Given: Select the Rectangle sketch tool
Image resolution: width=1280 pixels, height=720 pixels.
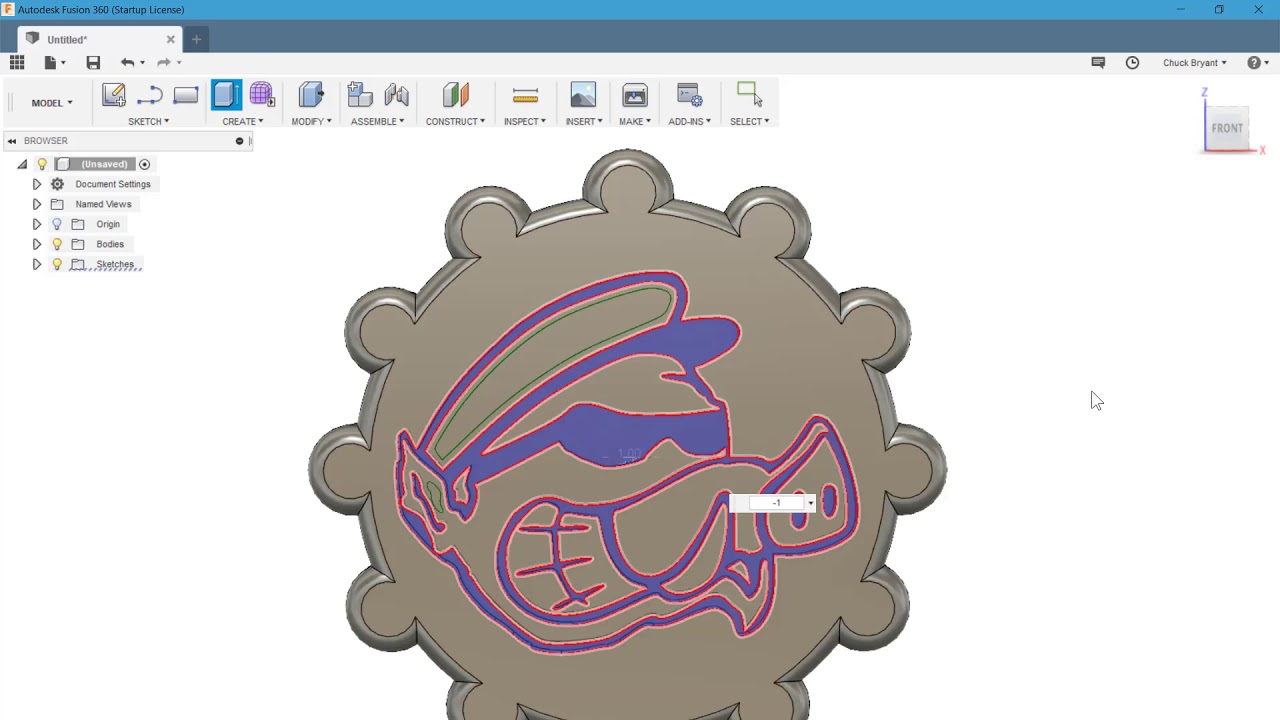Looking at the screenshot, I should coord(186,95).
